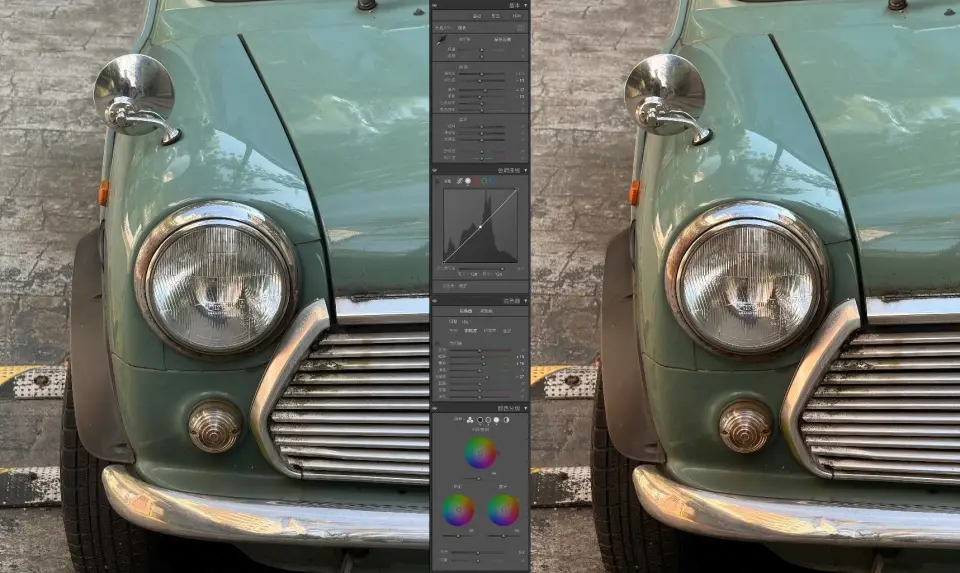Click the three-circle all-wheels color grading icon
This screenshot has height=573, width=960.
(470, 420)
